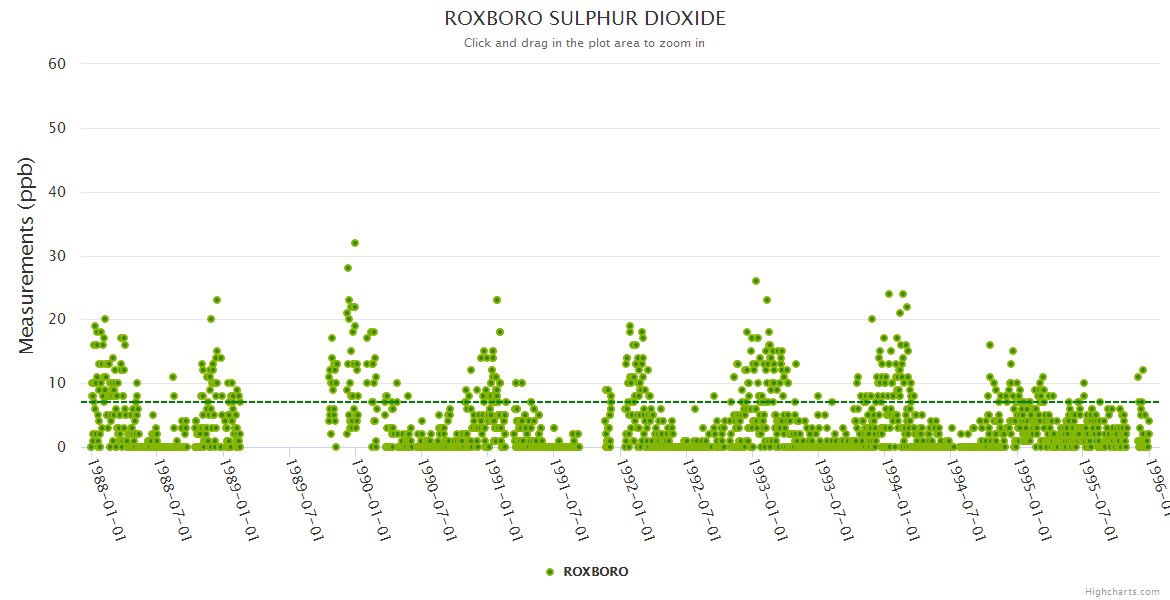Click the 0 label on the y-axis

click(61, 447)
